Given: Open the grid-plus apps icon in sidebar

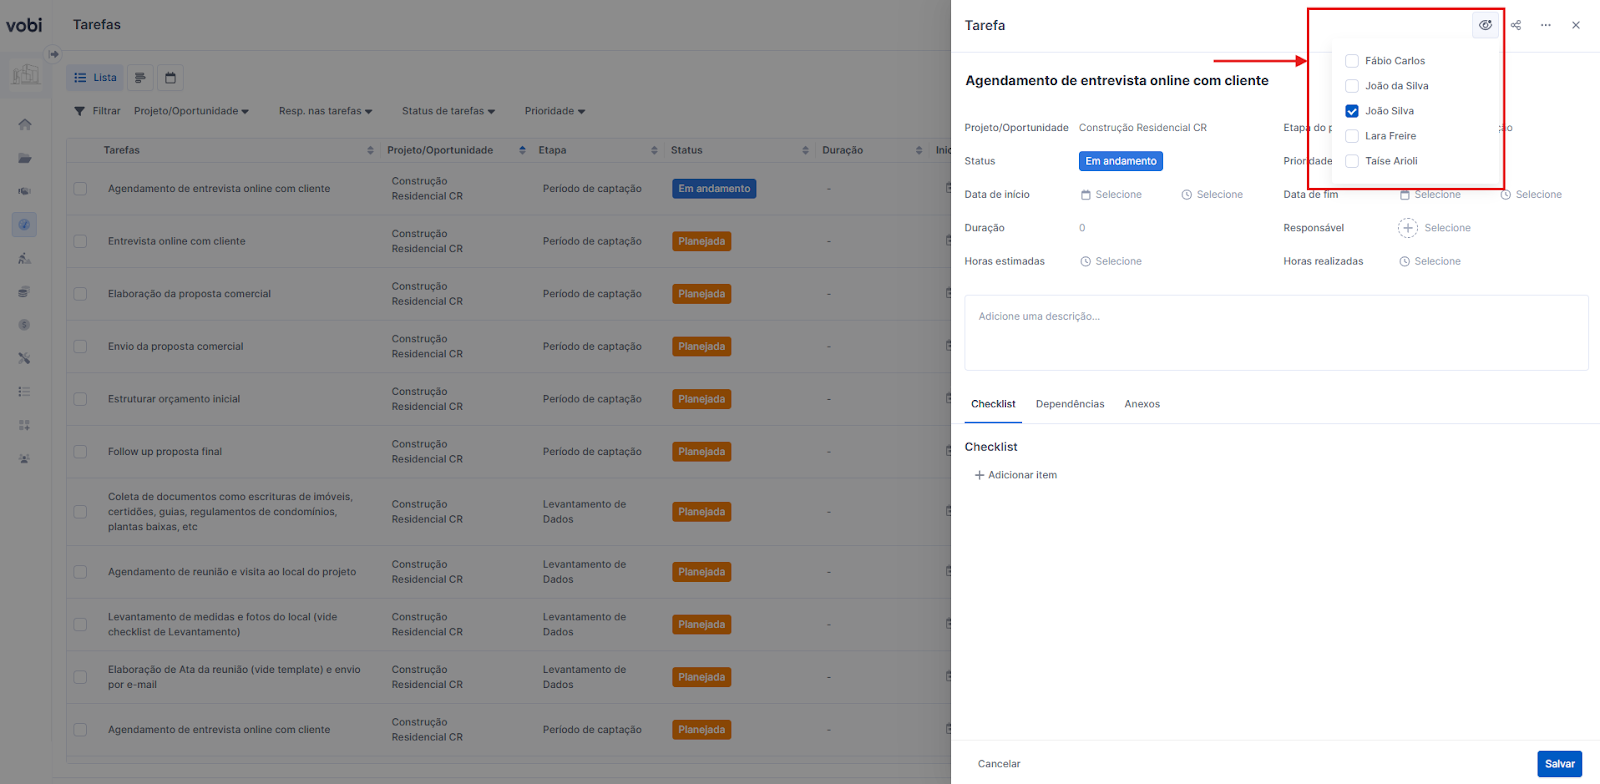Looking at the screenshot, I should tap(25, 425).
